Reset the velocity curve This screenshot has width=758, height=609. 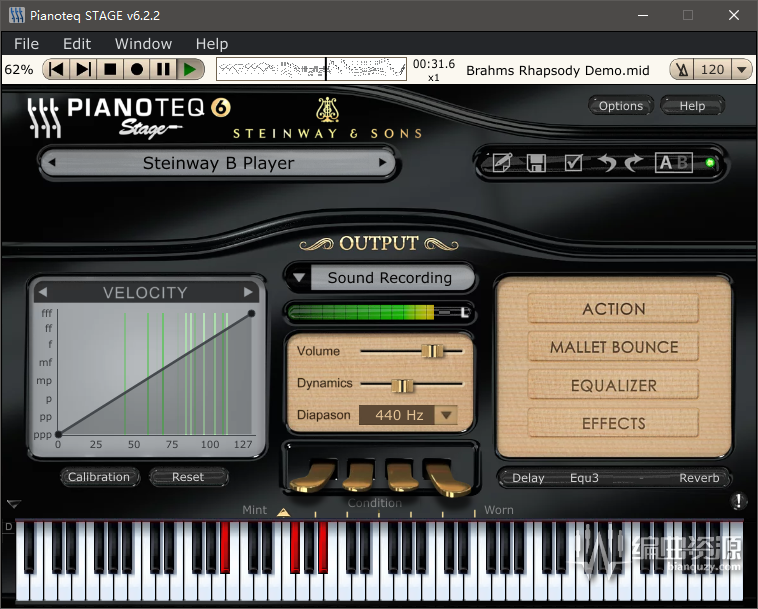click(x=188, y=477)
